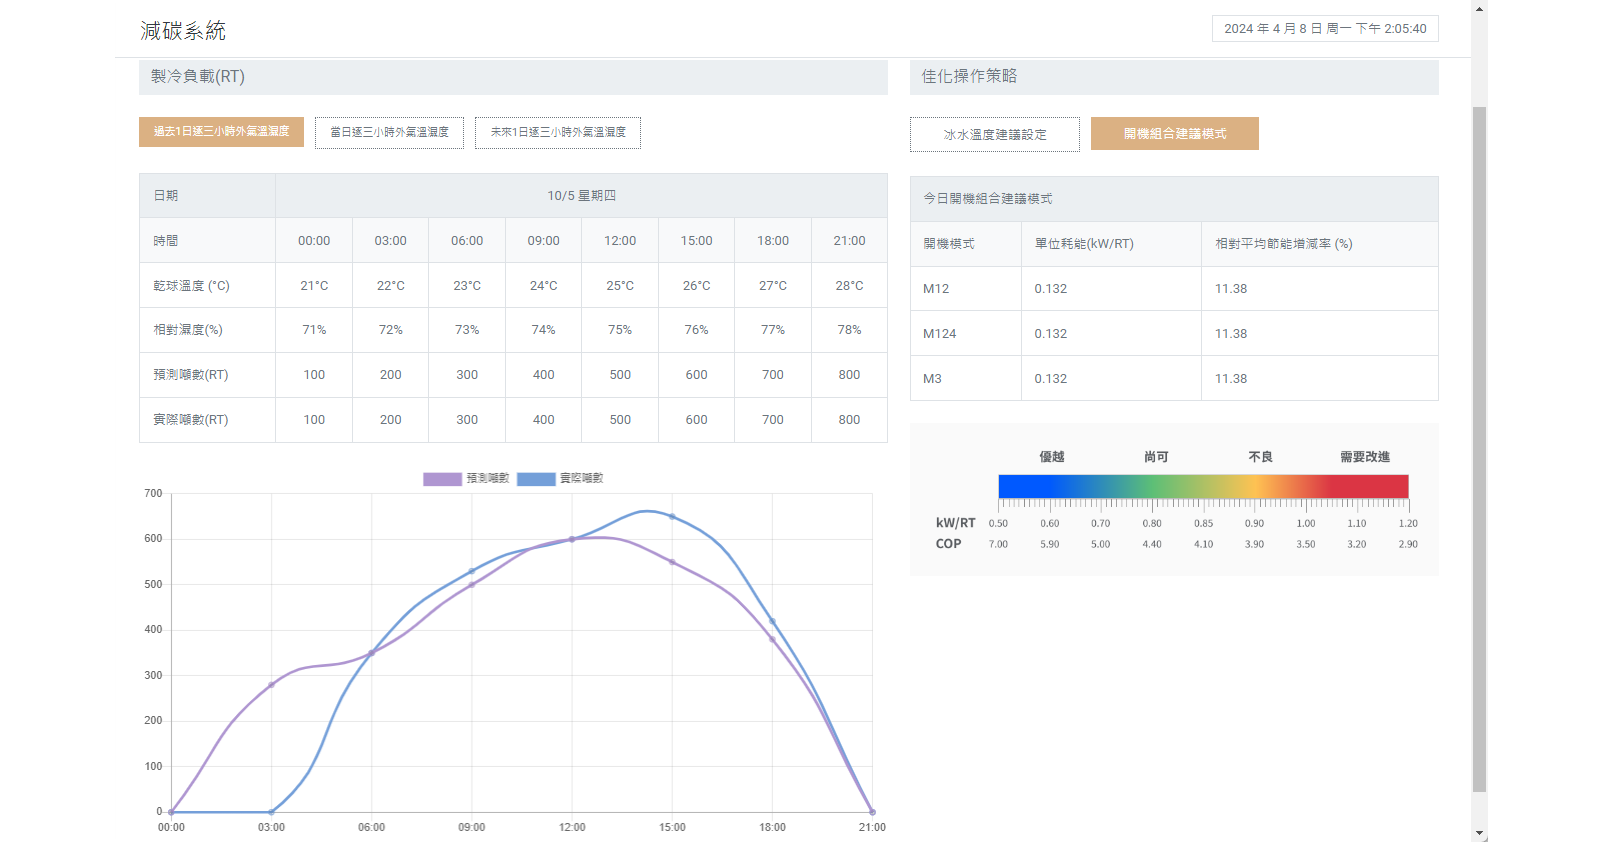Click the 今日開機組合建議模式 table title
Screen dimensions: 1597x842
(x=988, y=199)
